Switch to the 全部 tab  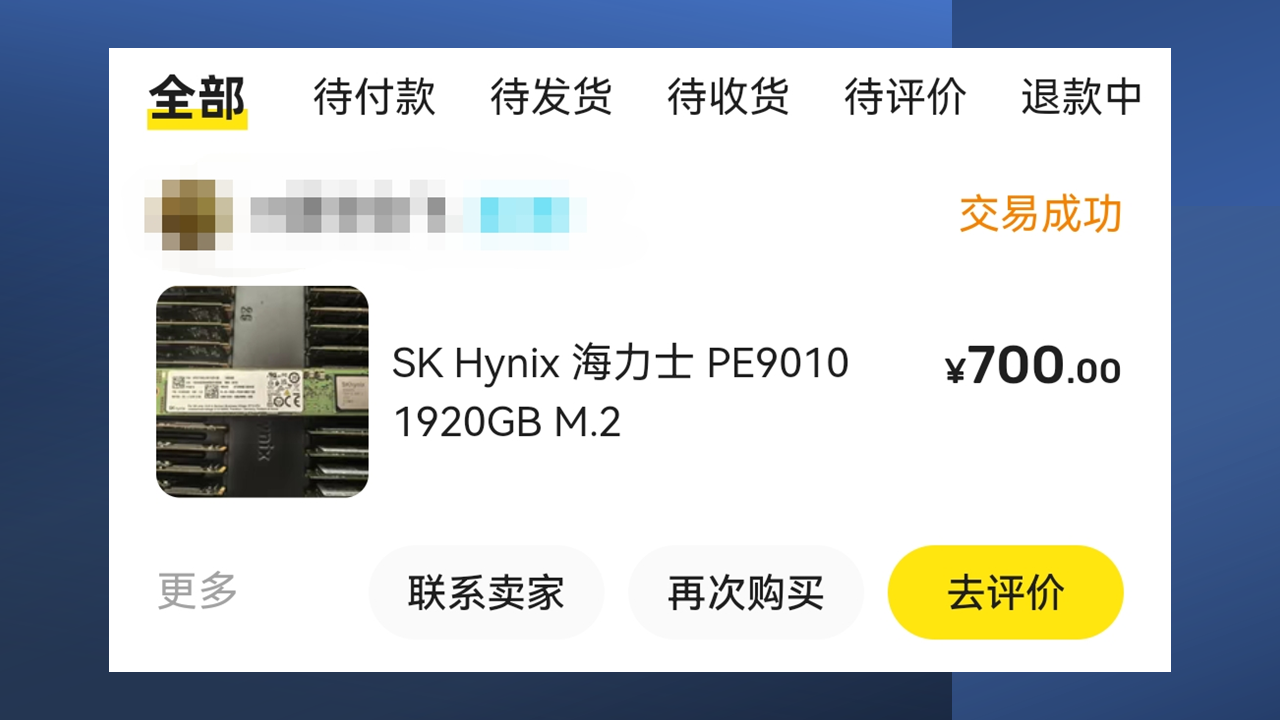click(197, 99)
